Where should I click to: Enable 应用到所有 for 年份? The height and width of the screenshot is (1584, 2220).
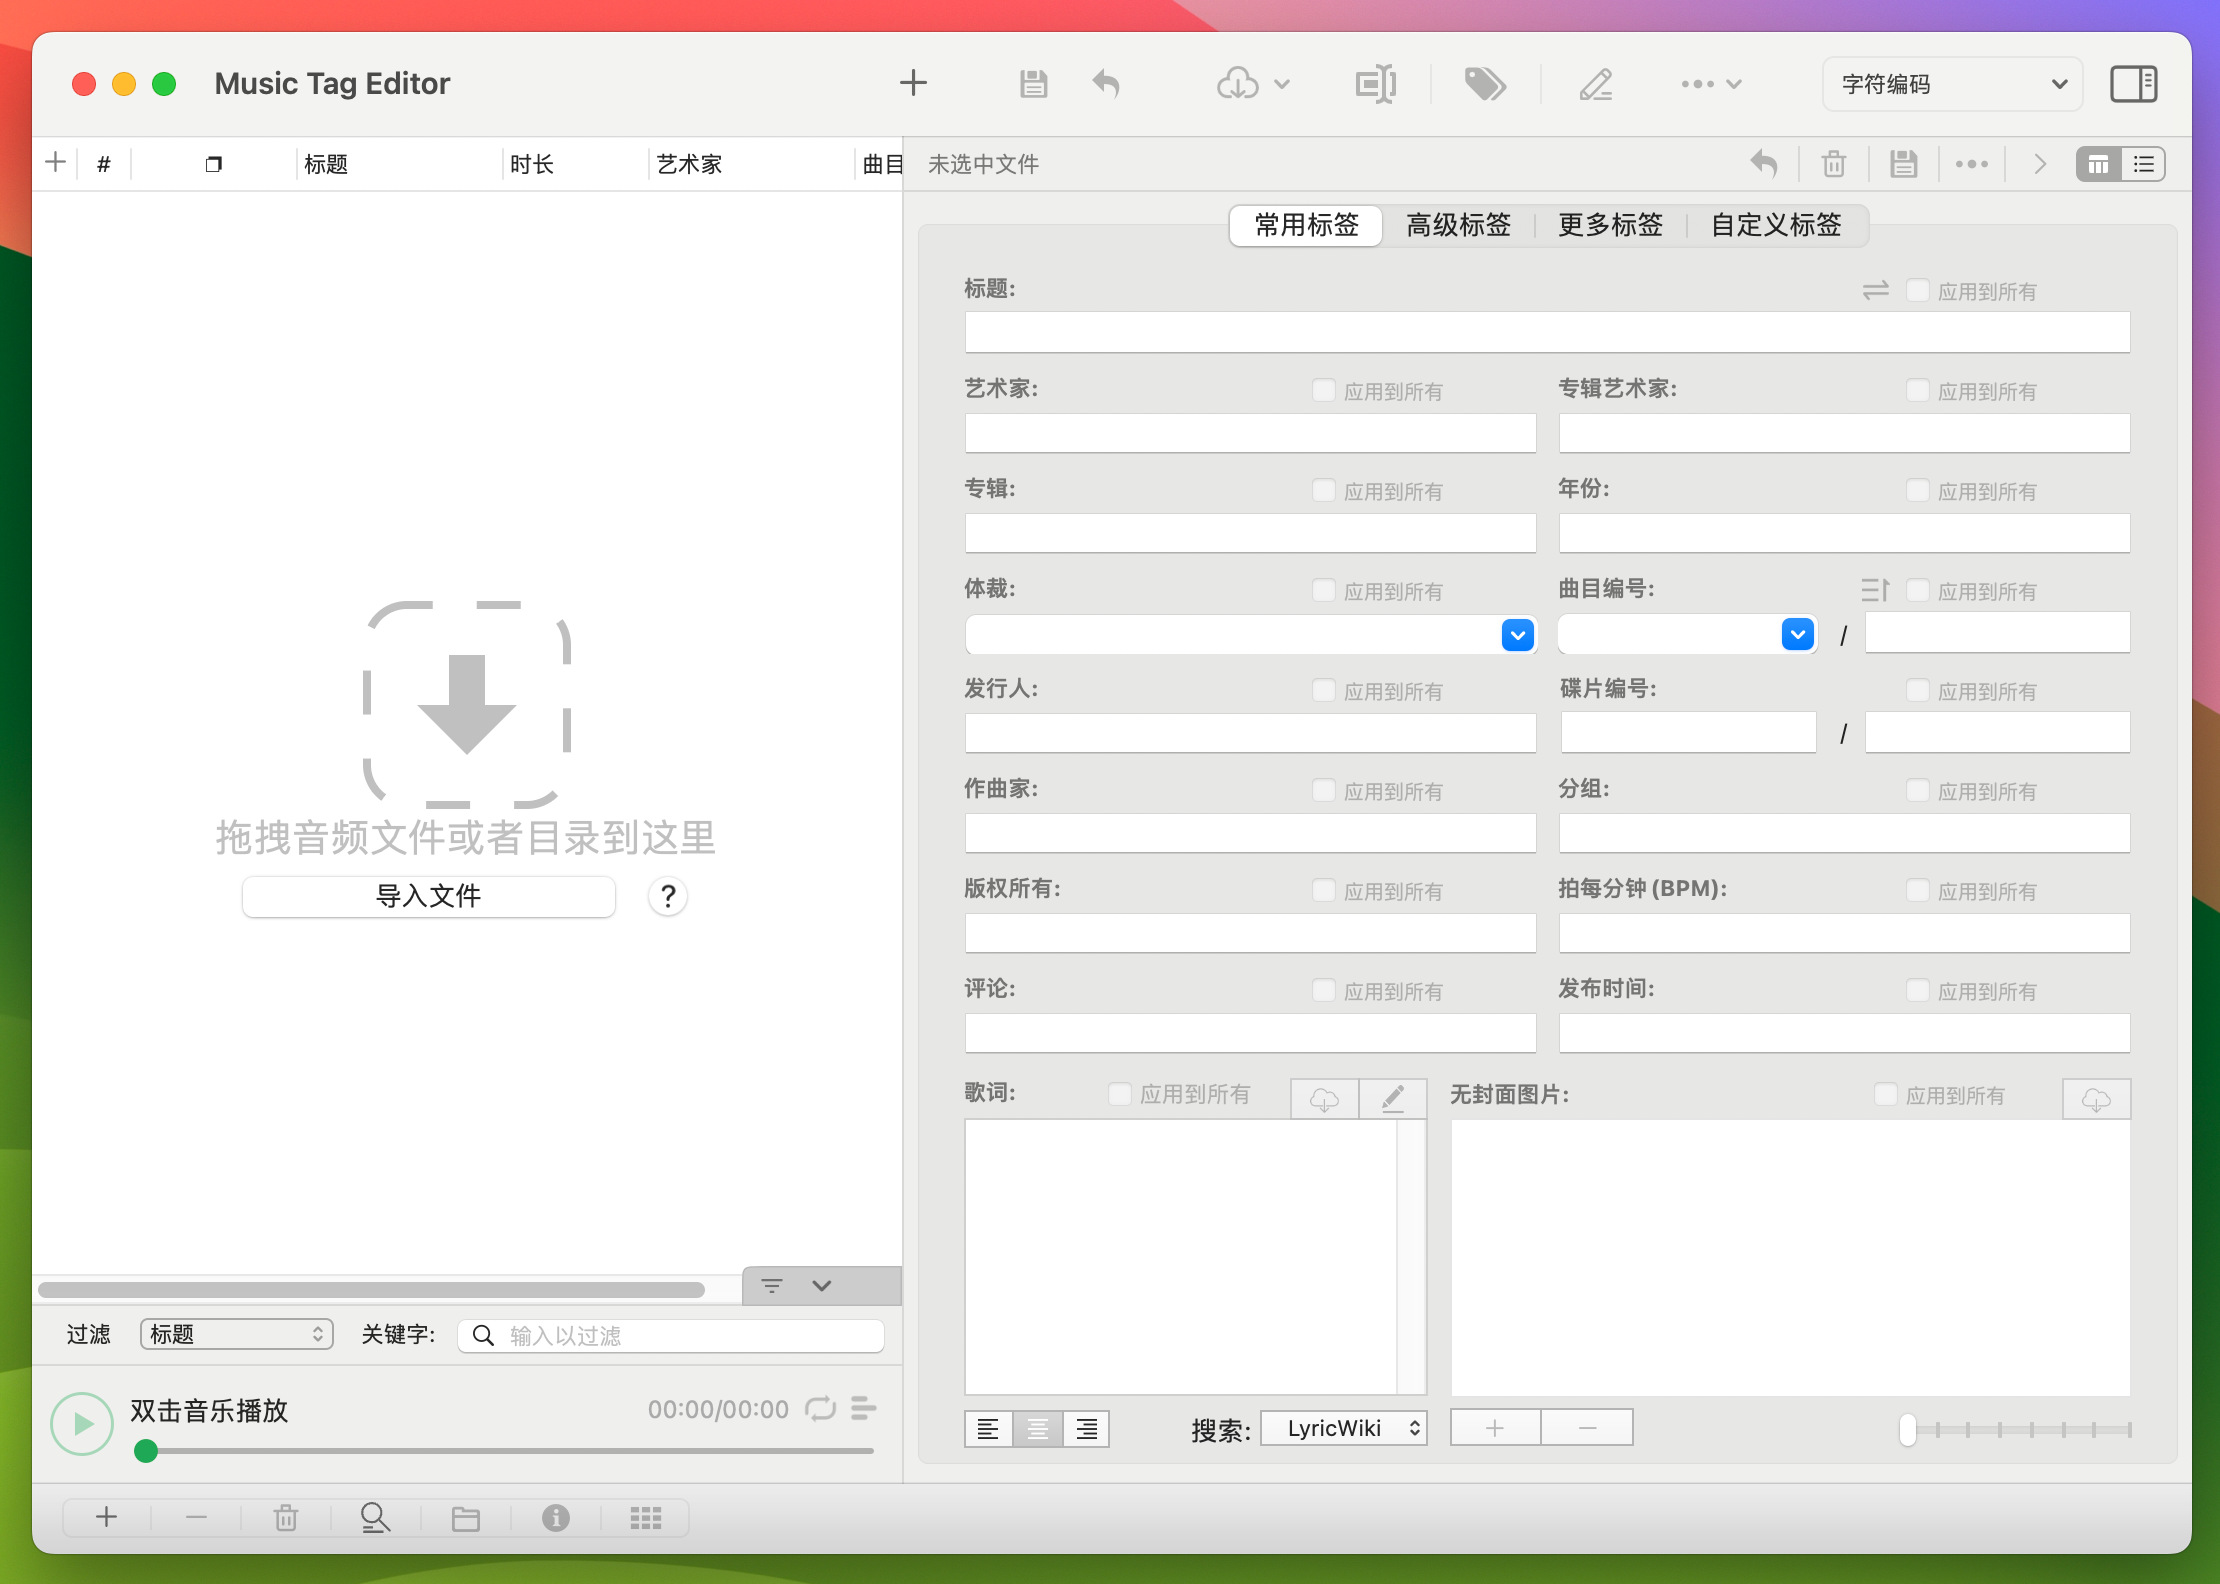click(x=1917, y=491)
